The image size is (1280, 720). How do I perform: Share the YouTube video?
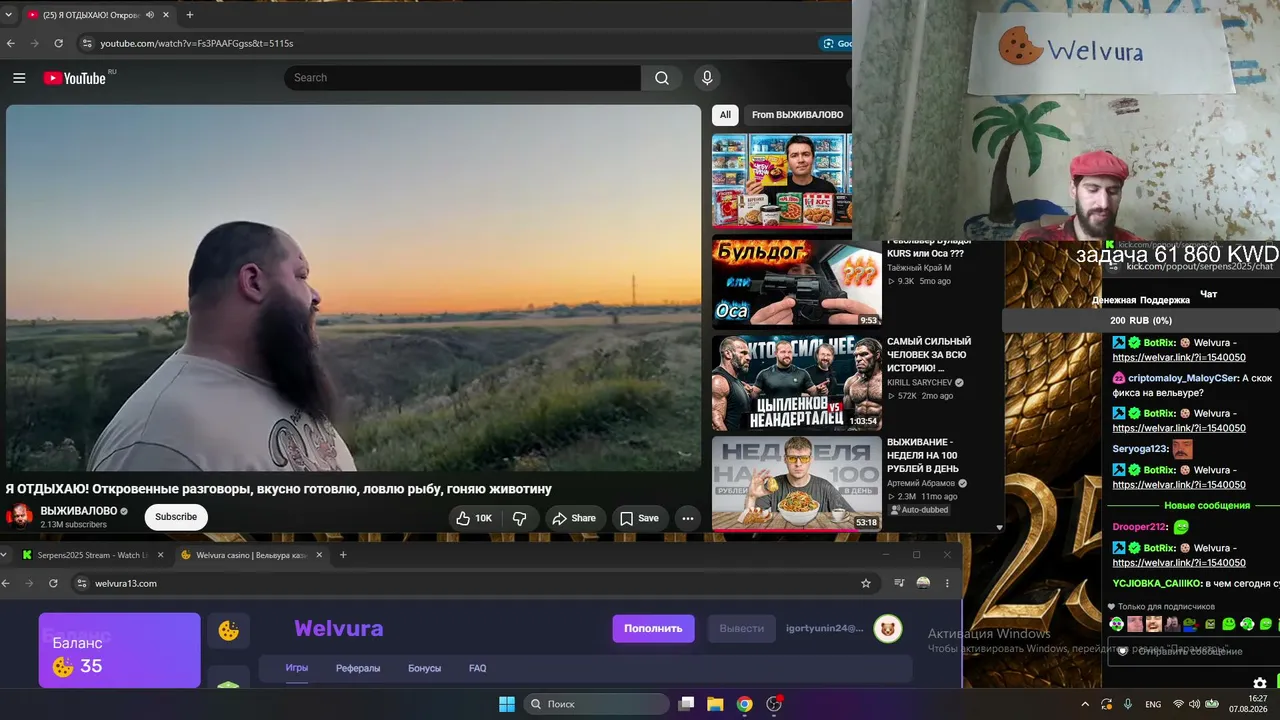575,518
